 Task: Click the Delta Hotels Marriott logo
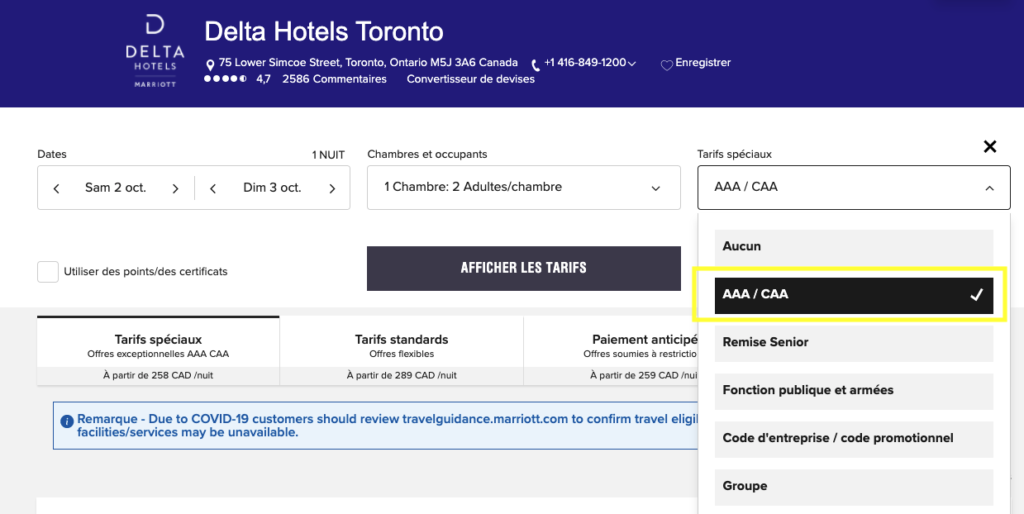[155, 52]
